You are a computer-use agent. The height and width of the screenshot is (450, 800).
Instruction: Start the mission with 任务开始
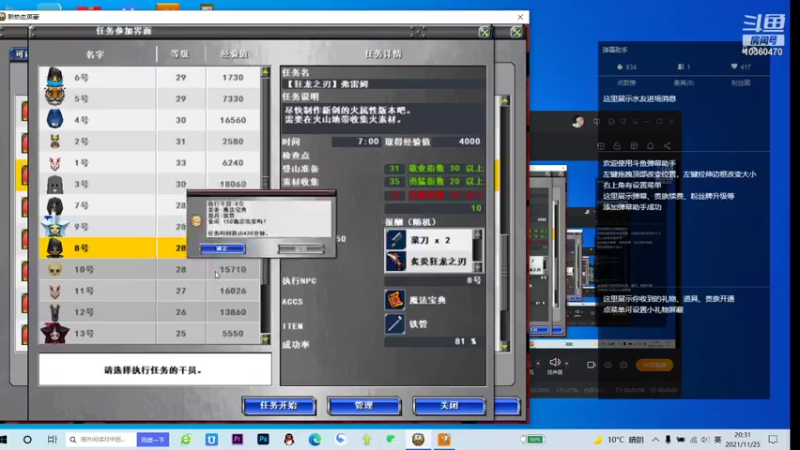point(279,406)
